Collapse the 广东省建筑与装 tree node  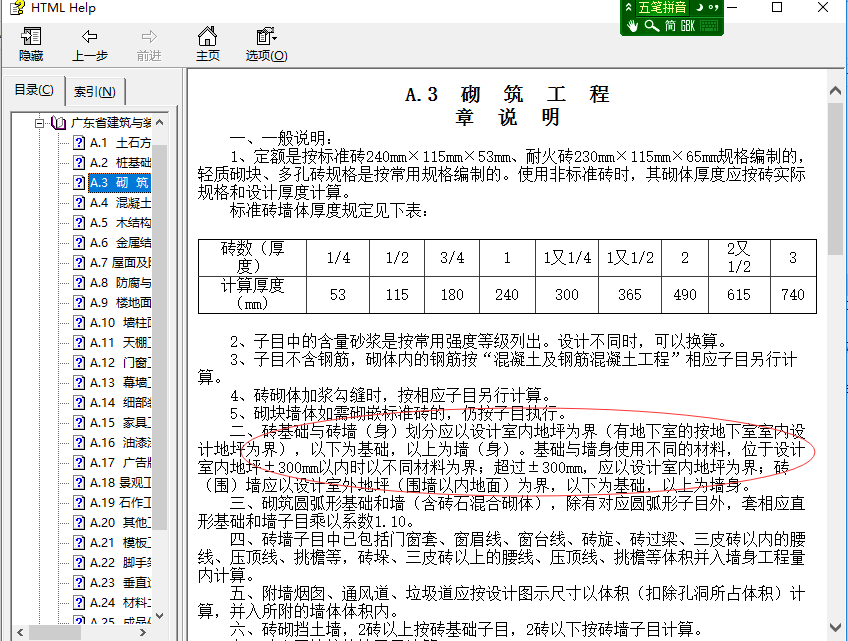[39, 123]
